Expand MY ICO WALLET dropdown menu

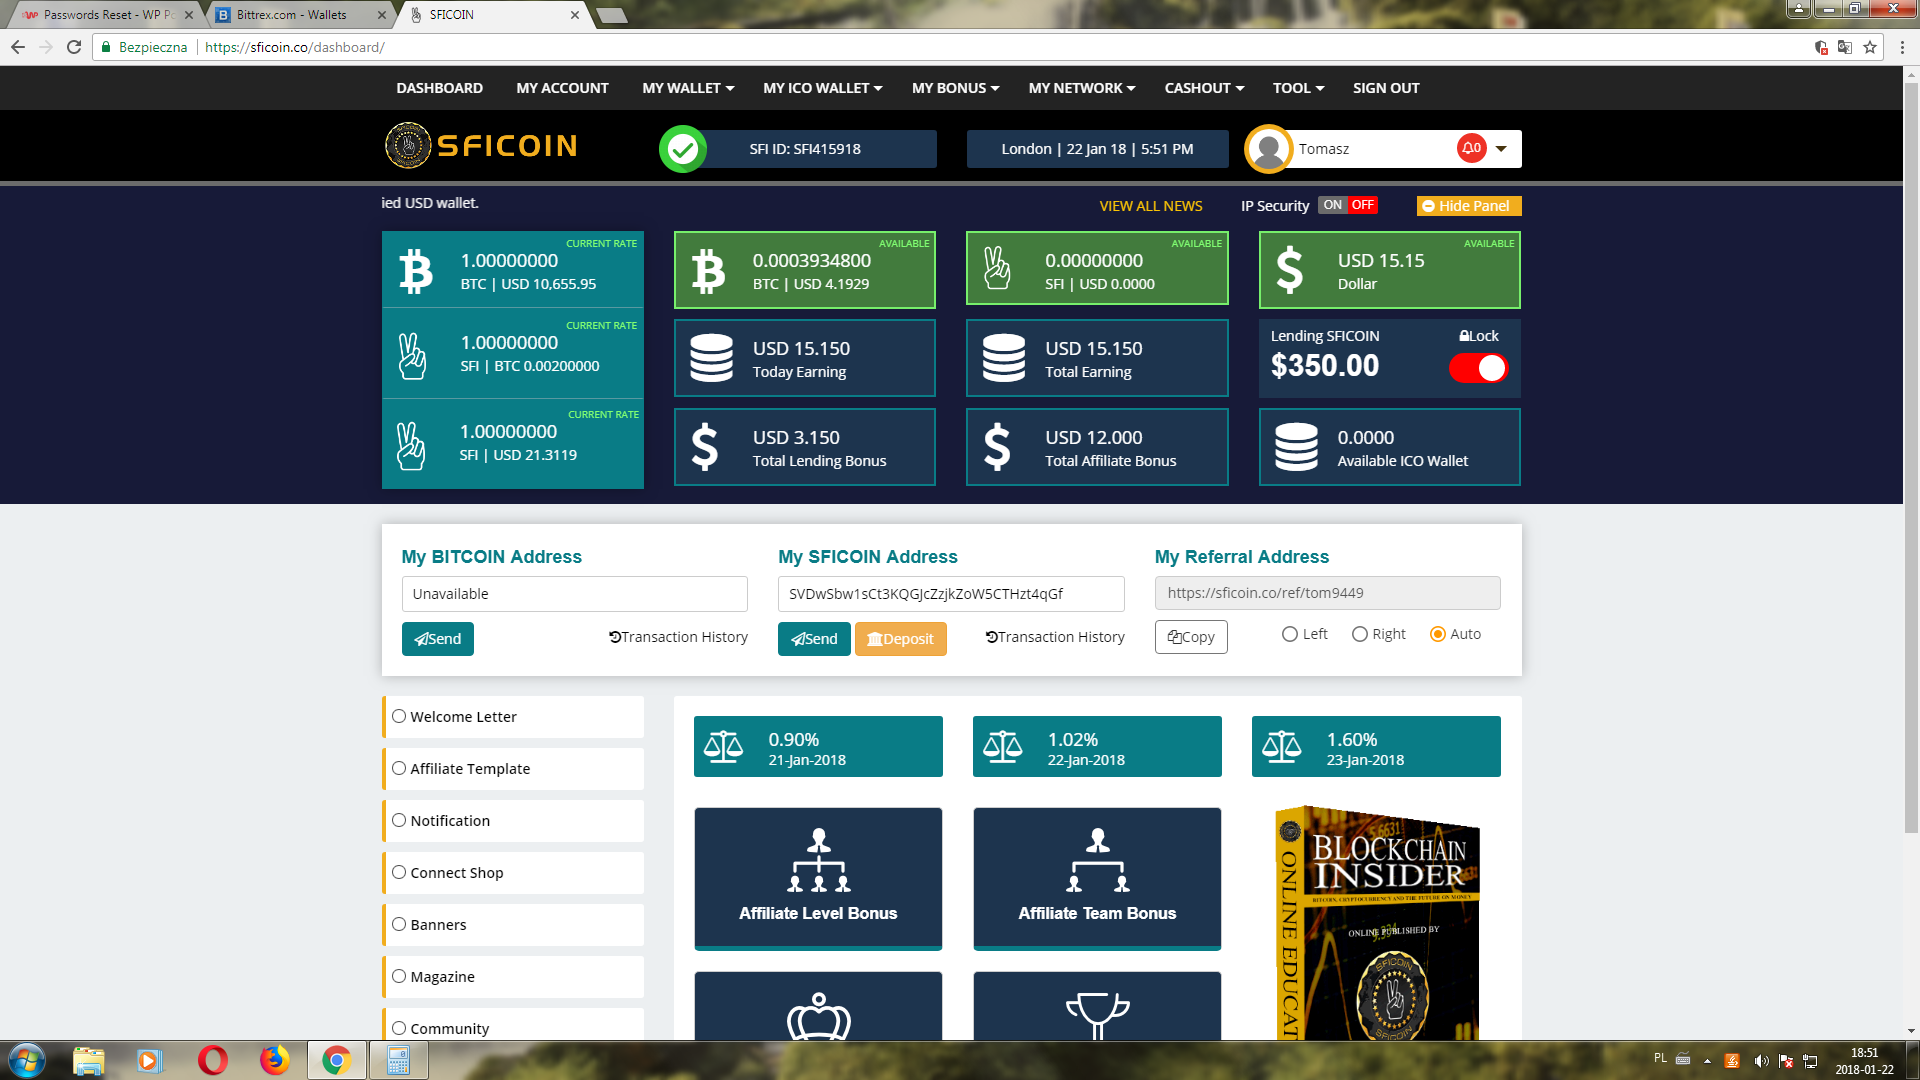click(x=823, y=88)
